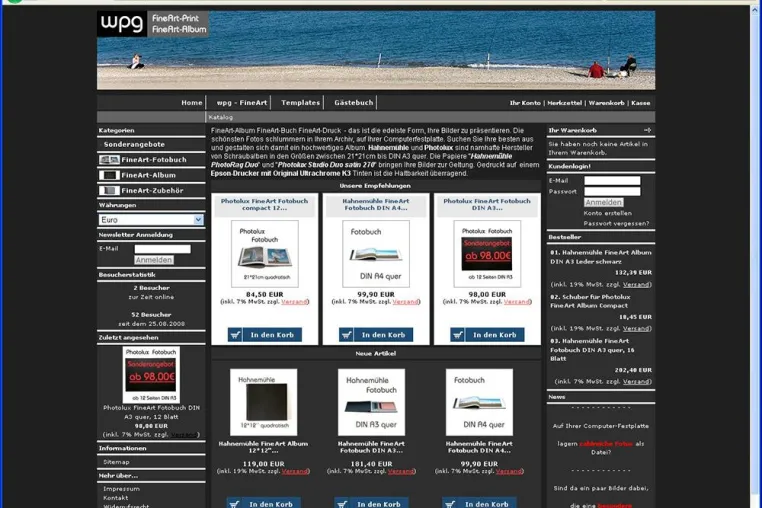Screen dimensions: 762x508
Task: Open the Warenkorb link in top bar
Action: (x=606, y=103)
